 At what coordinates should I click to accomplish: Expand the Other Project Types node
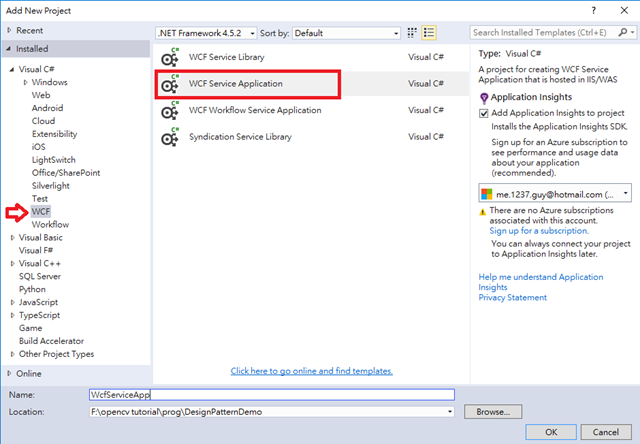pos(12,354)
